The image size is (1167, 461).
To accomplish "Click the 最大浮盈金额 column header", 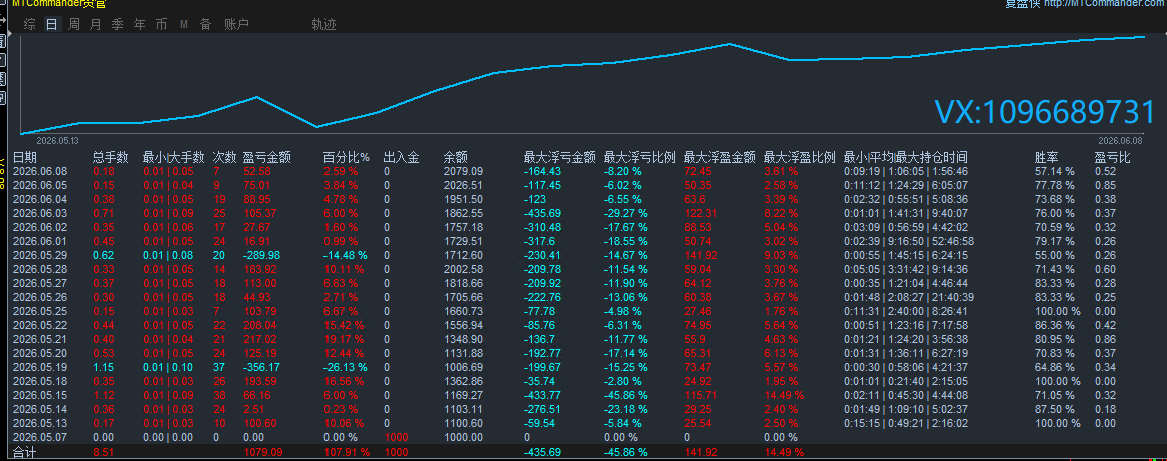I will 720,157.
